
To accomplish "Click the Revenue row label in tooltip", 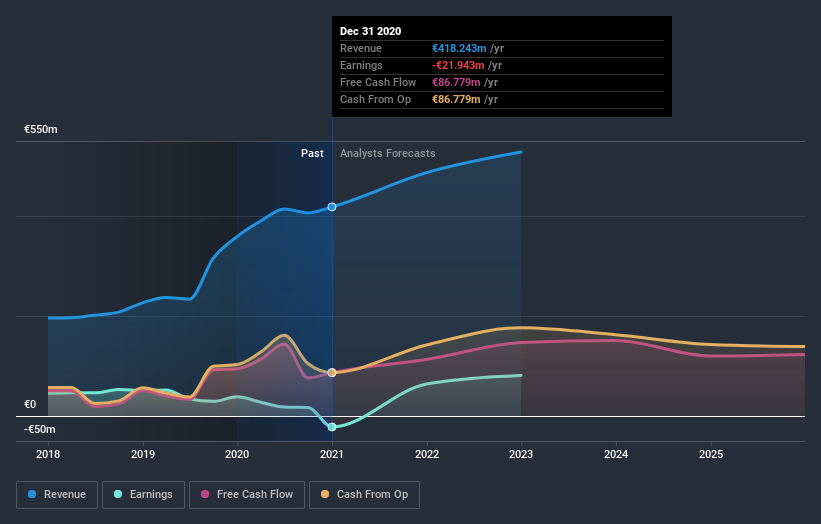I will click(x=361, y=48).
